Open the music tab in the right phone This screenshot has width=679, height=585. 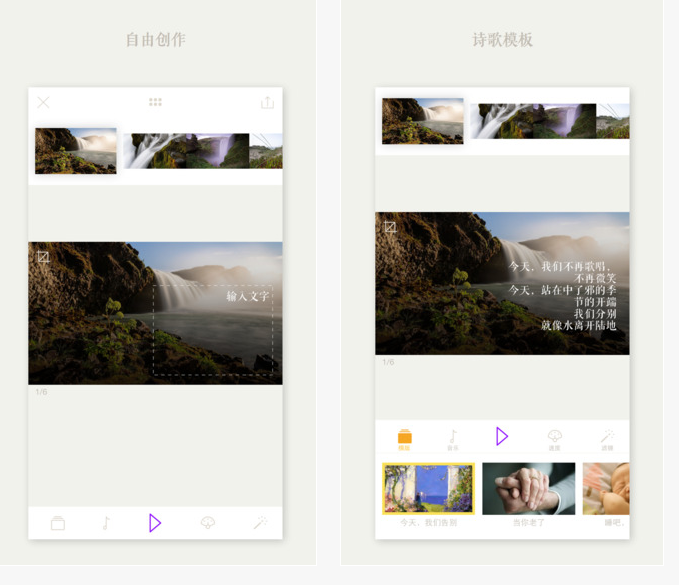point(452,438)
